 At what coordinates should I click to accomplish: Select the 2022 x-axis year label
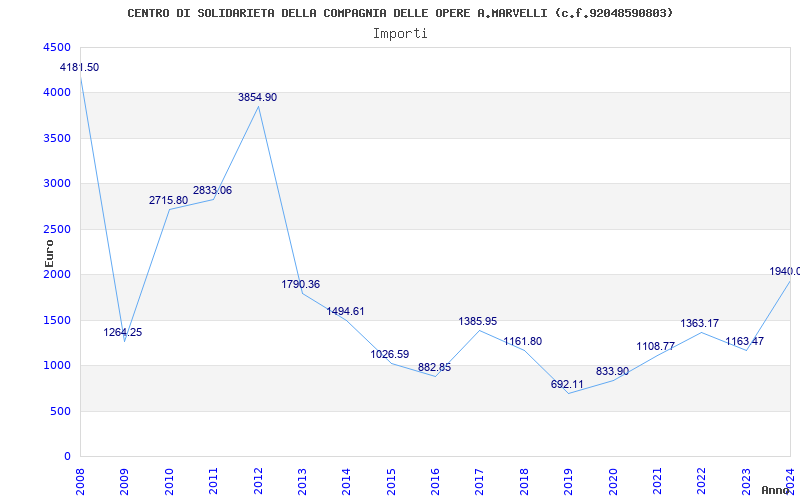[702, 481]
